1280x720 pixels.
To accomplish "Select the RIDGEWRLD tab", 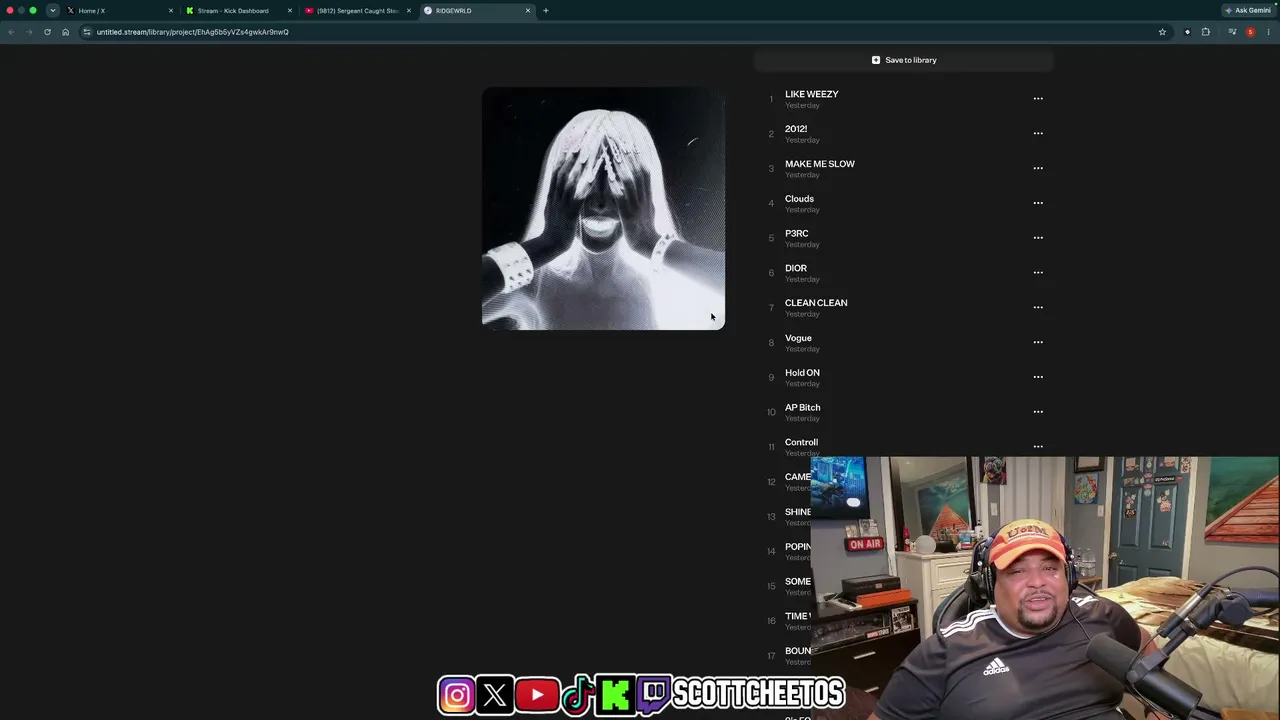I will tap(476, 11).
